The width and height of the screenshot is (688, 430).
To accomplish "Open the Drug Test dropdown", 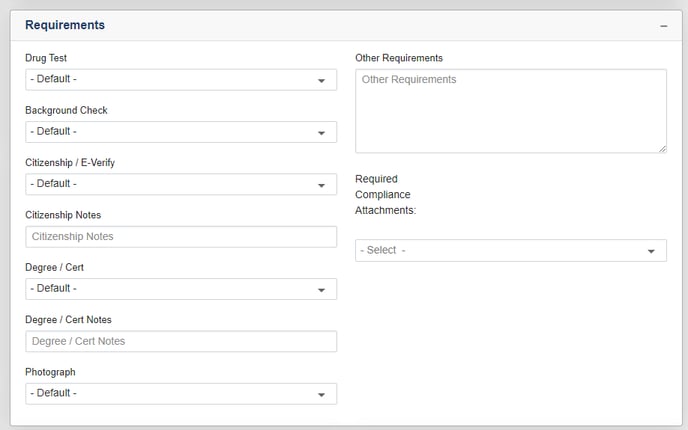I will 181,80.
